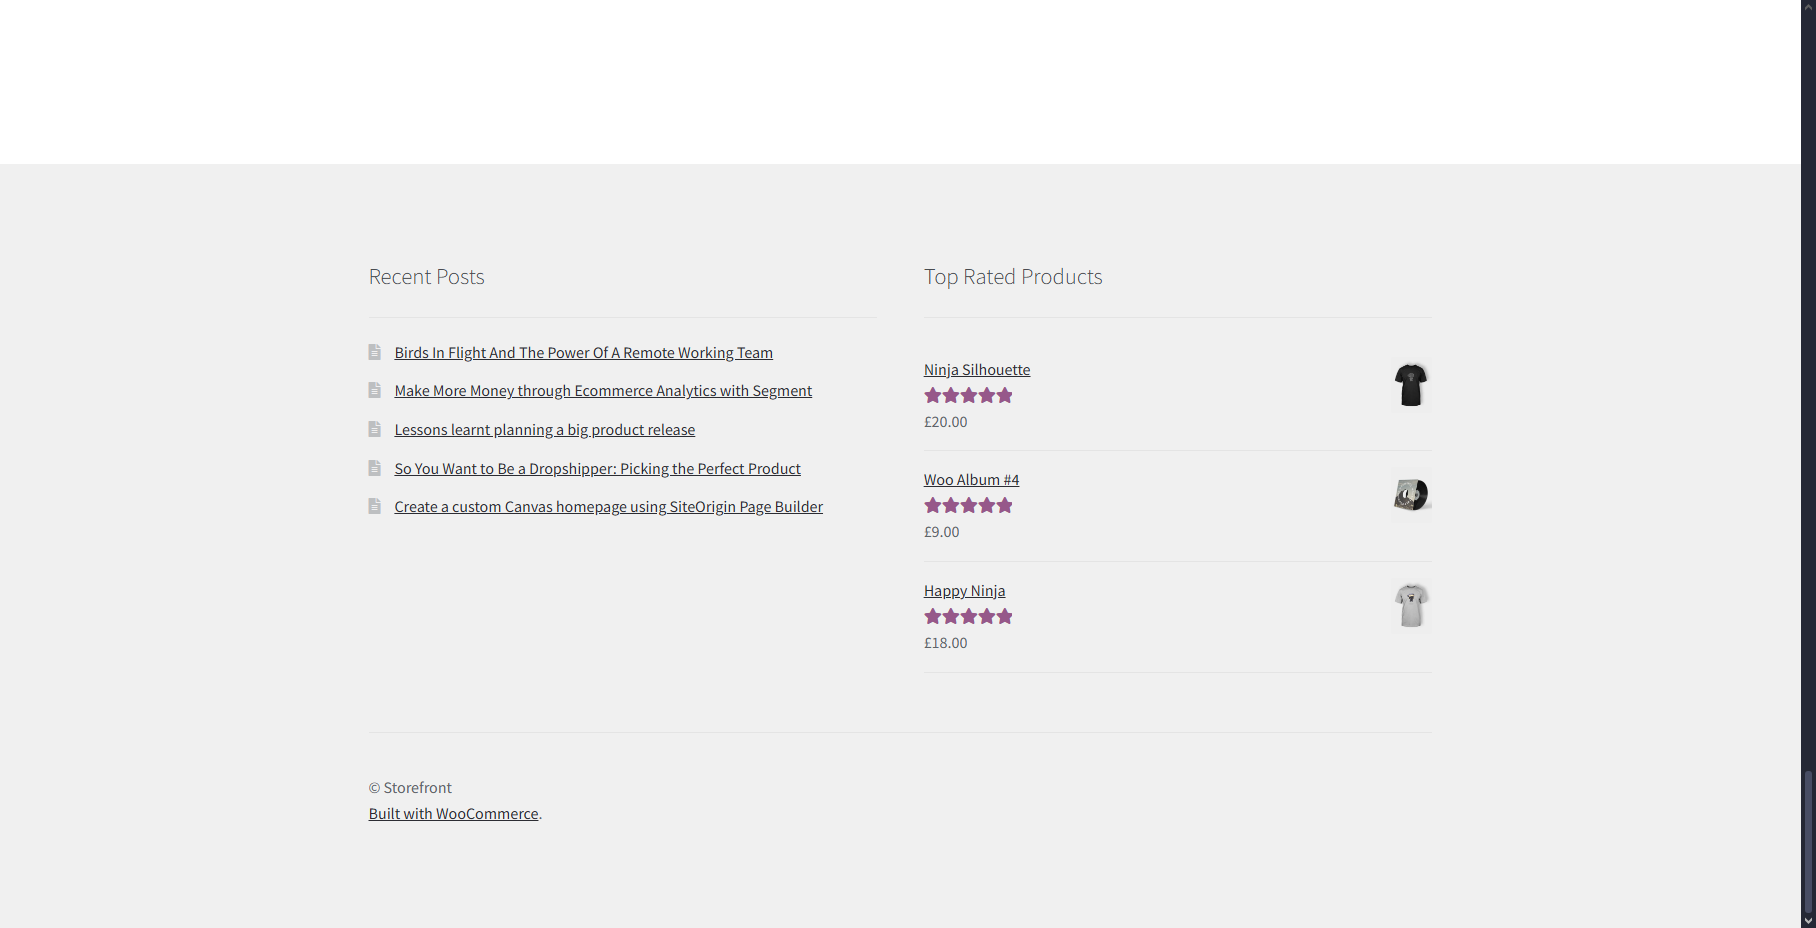Open the Happy Ninja product page
Image resolution: width=1816 pixels, height=928 pixels.
[963, 590]
